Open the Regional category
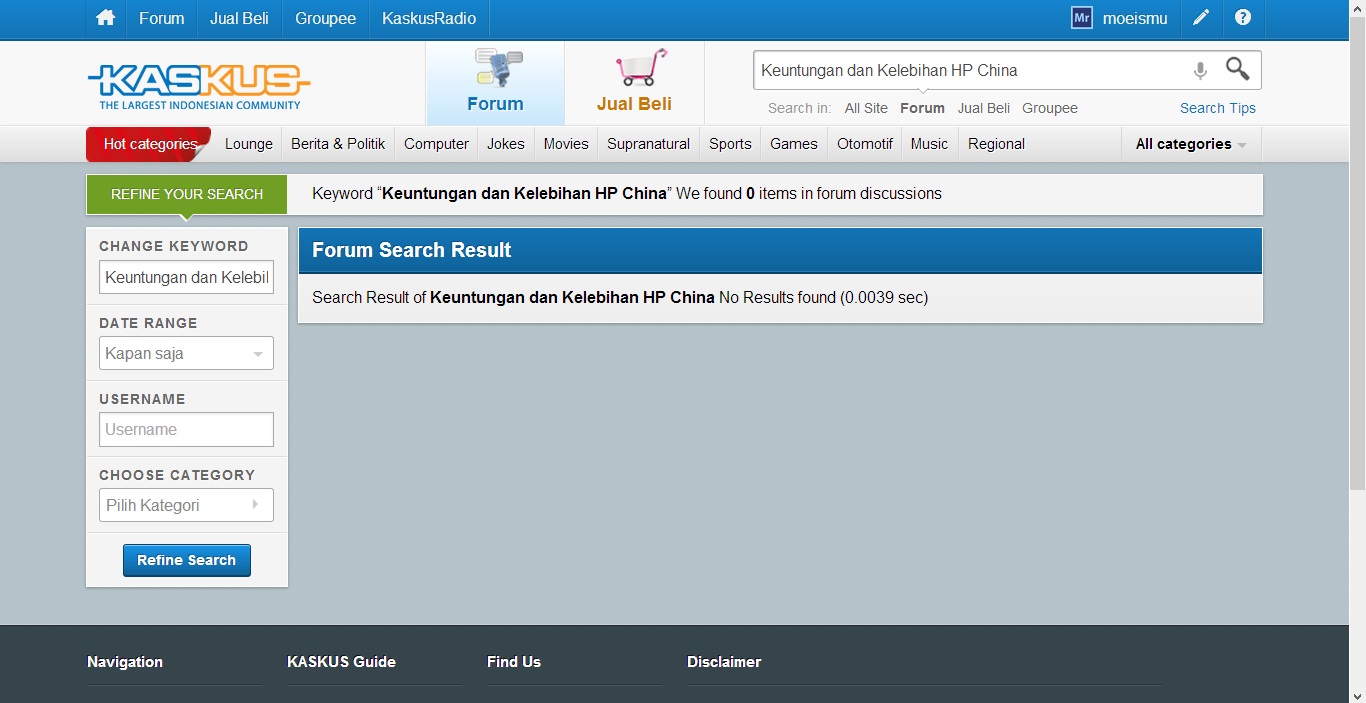1366x703 pixels. pos(996,144)
